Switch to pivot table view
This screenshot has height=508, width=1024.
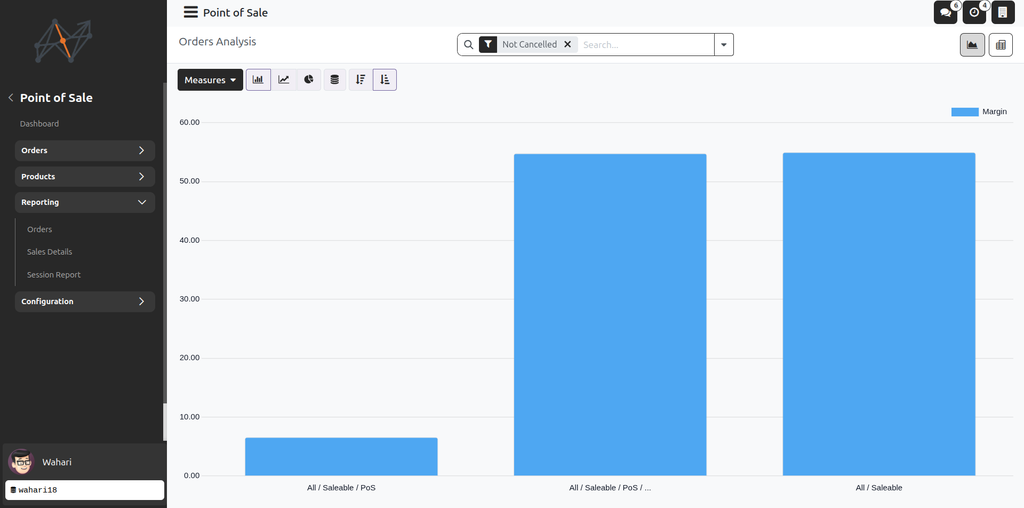pos(1000,45)
